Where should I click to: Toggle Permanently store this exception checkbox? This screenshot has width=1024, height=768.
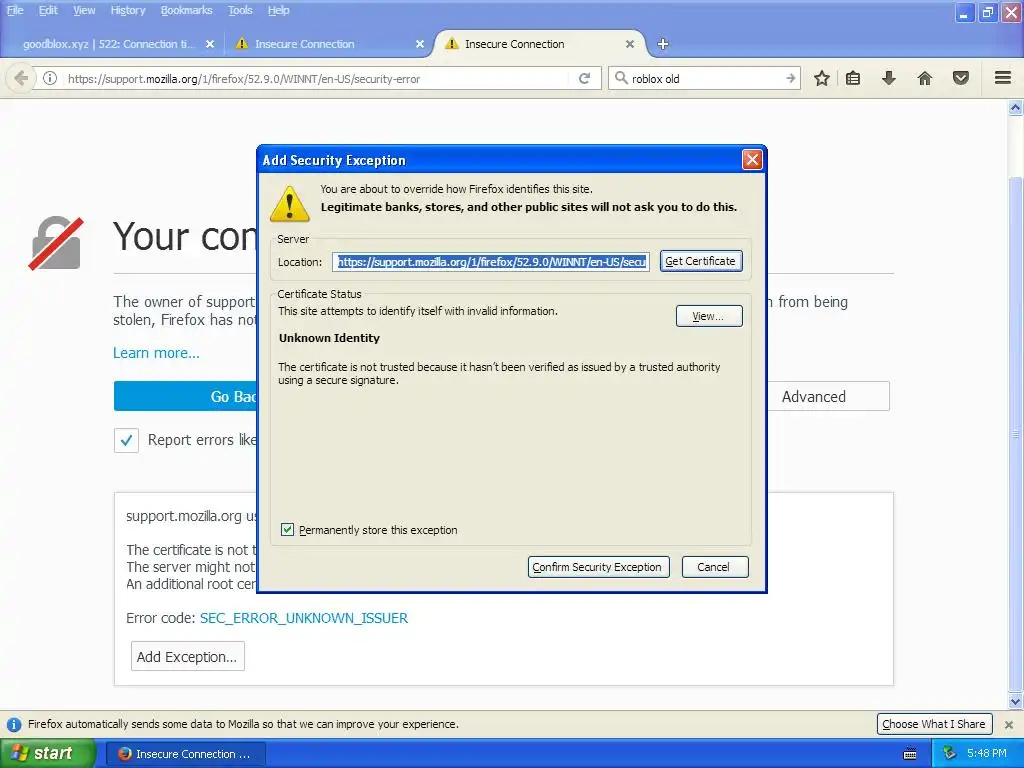point(287,530)
